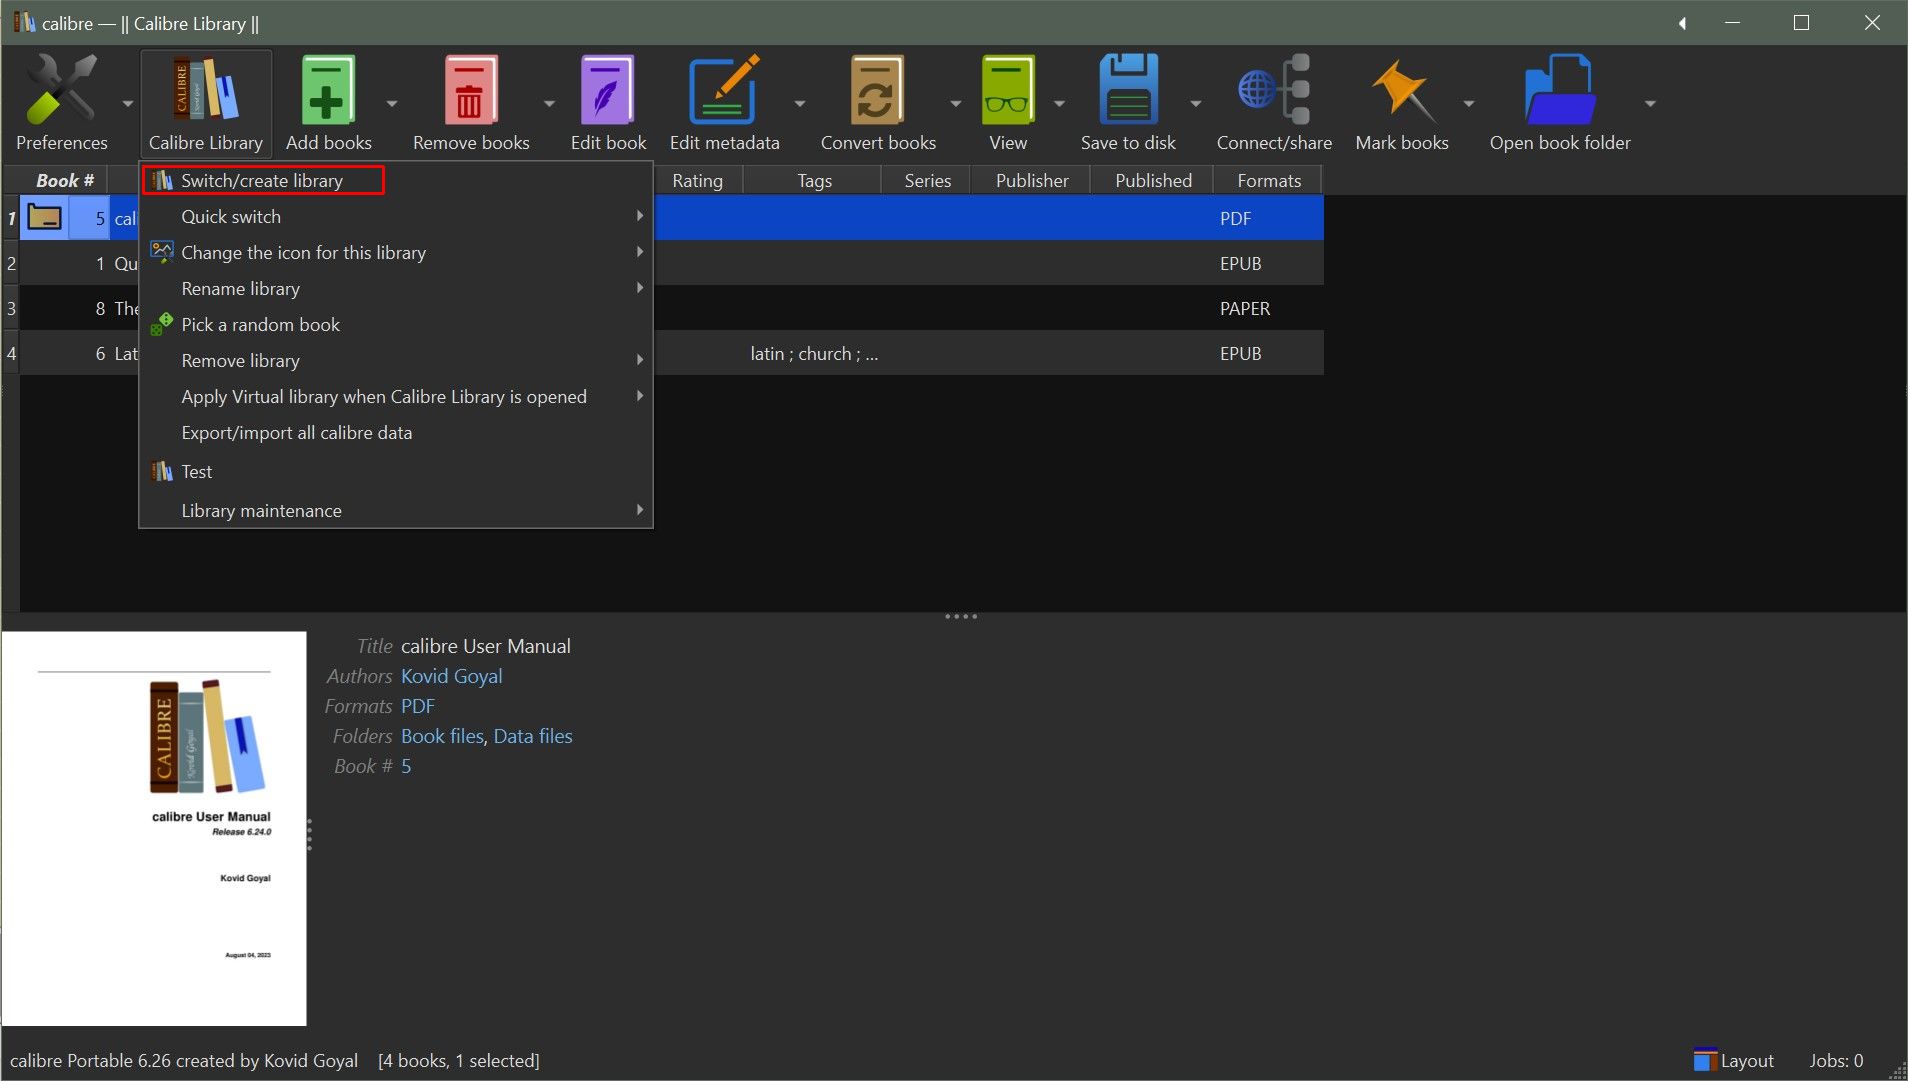Click the splitter handle beside the cover
Screen dimensions: 1908x1081
pos(310,834)
